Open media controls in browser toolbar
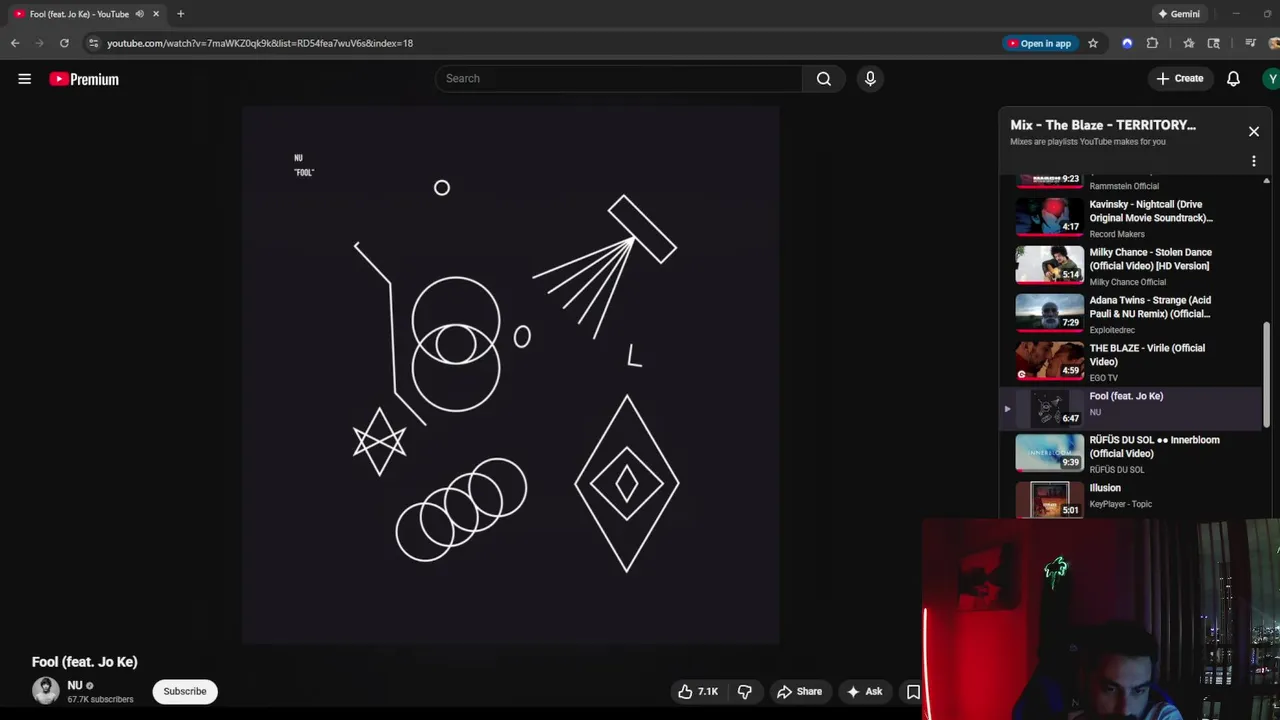The width and height of the screenshot is (1280, 720). (1250, 43)
